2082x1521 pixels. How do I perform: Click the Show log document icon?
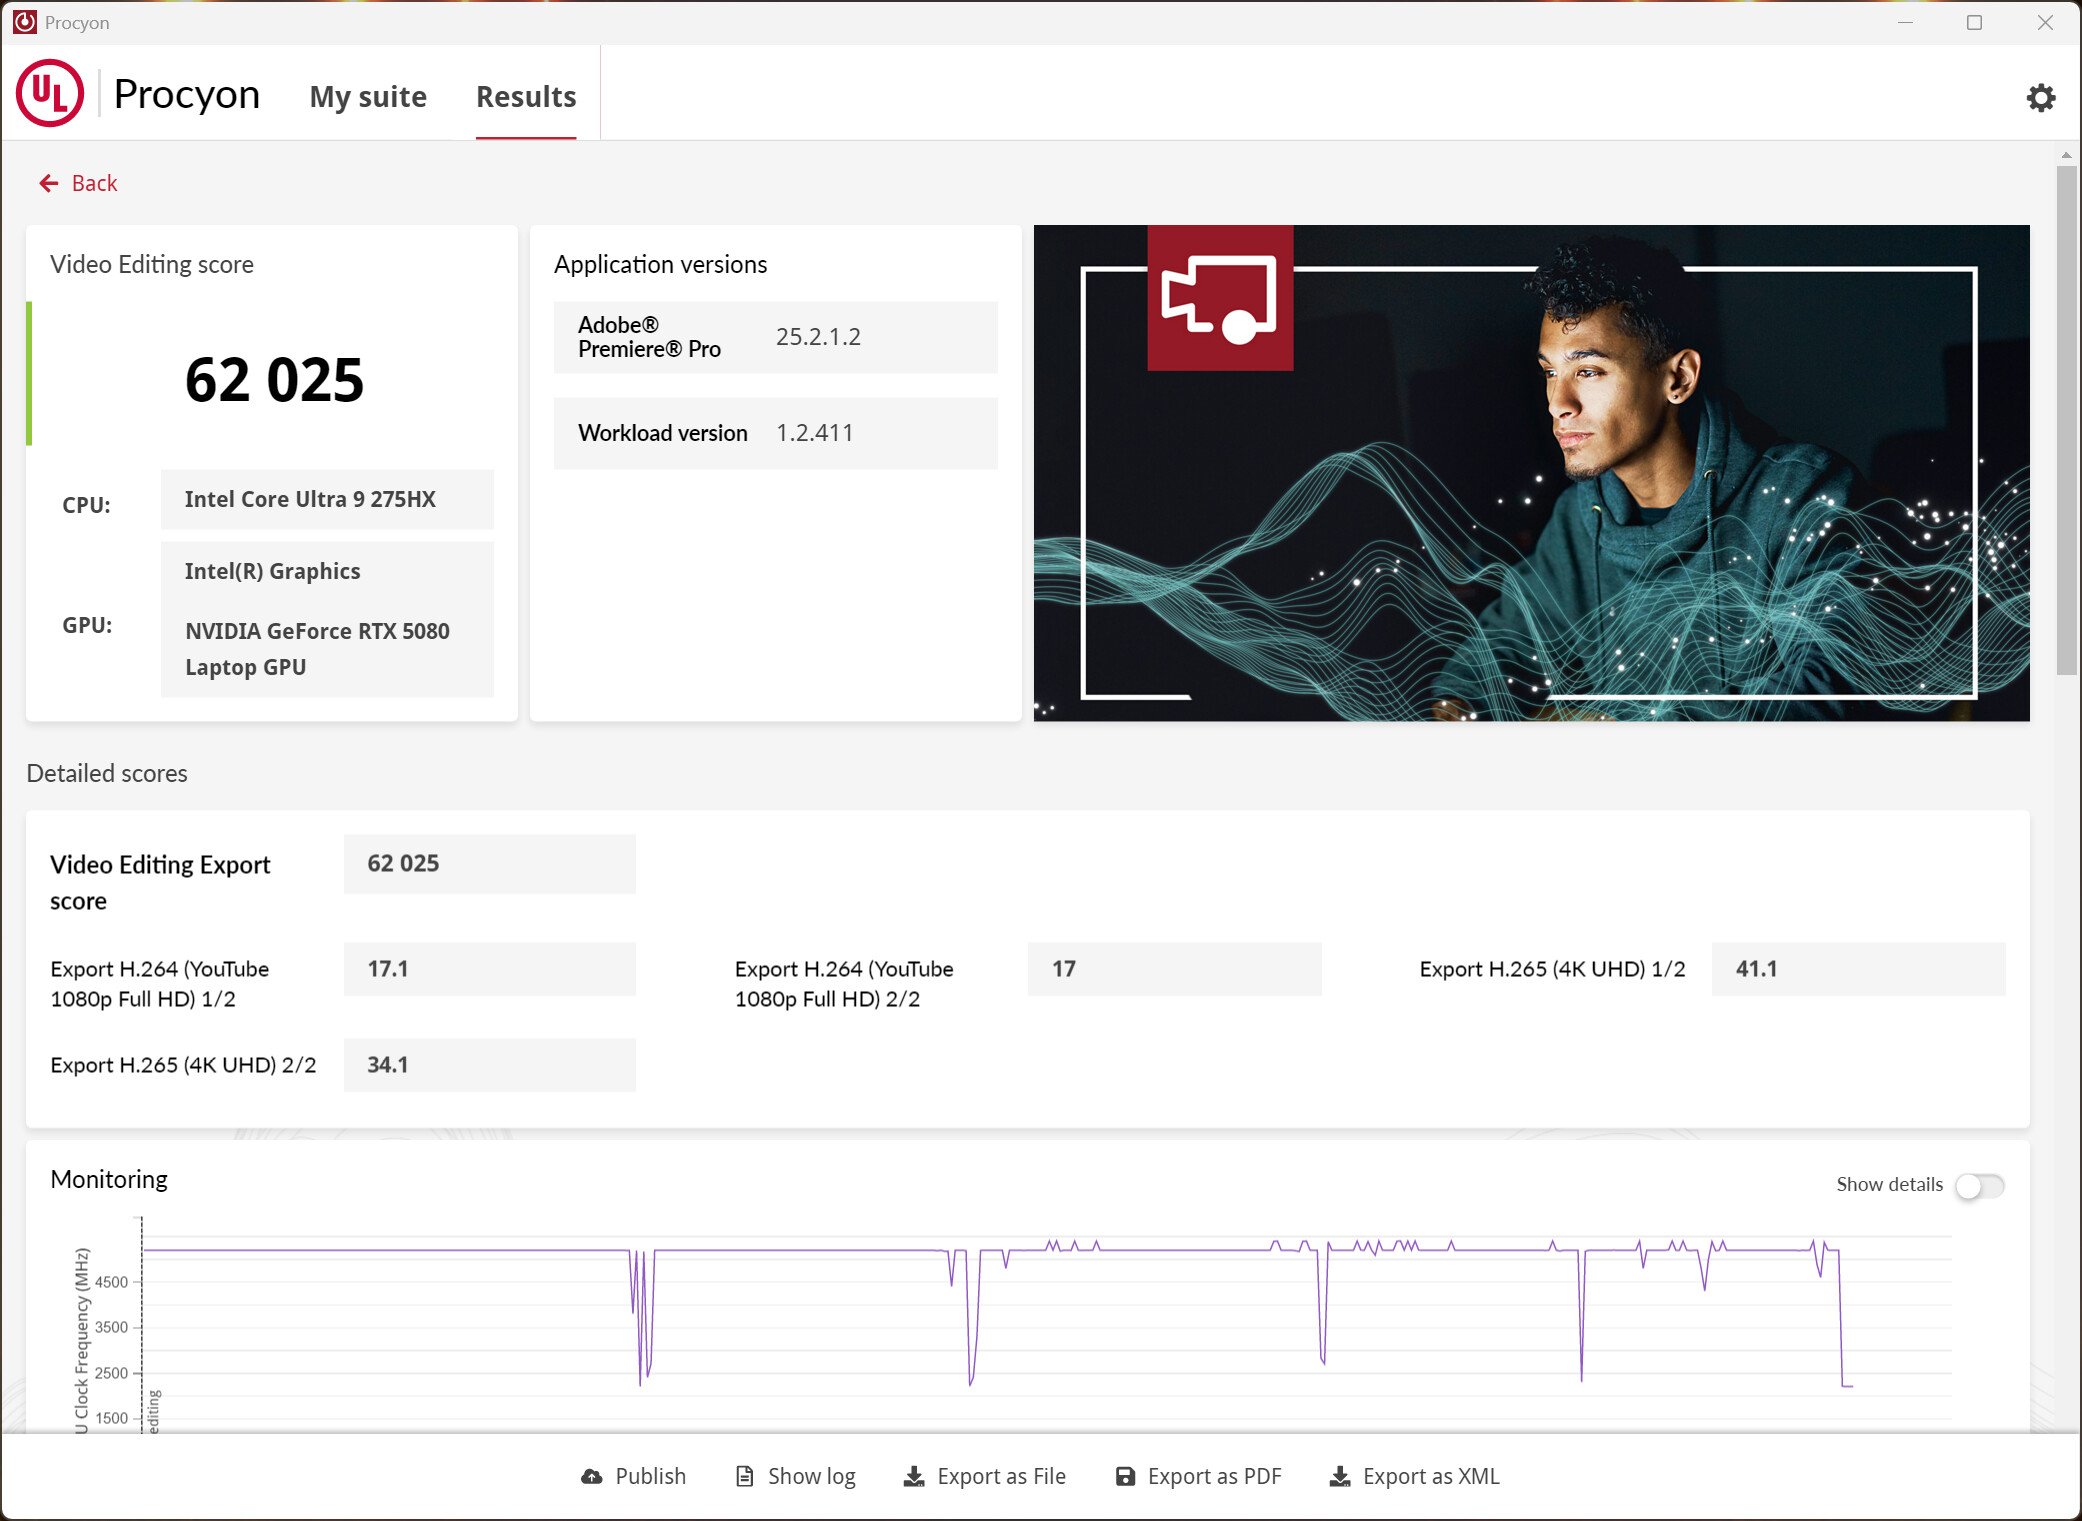(x=744, y=1476)
